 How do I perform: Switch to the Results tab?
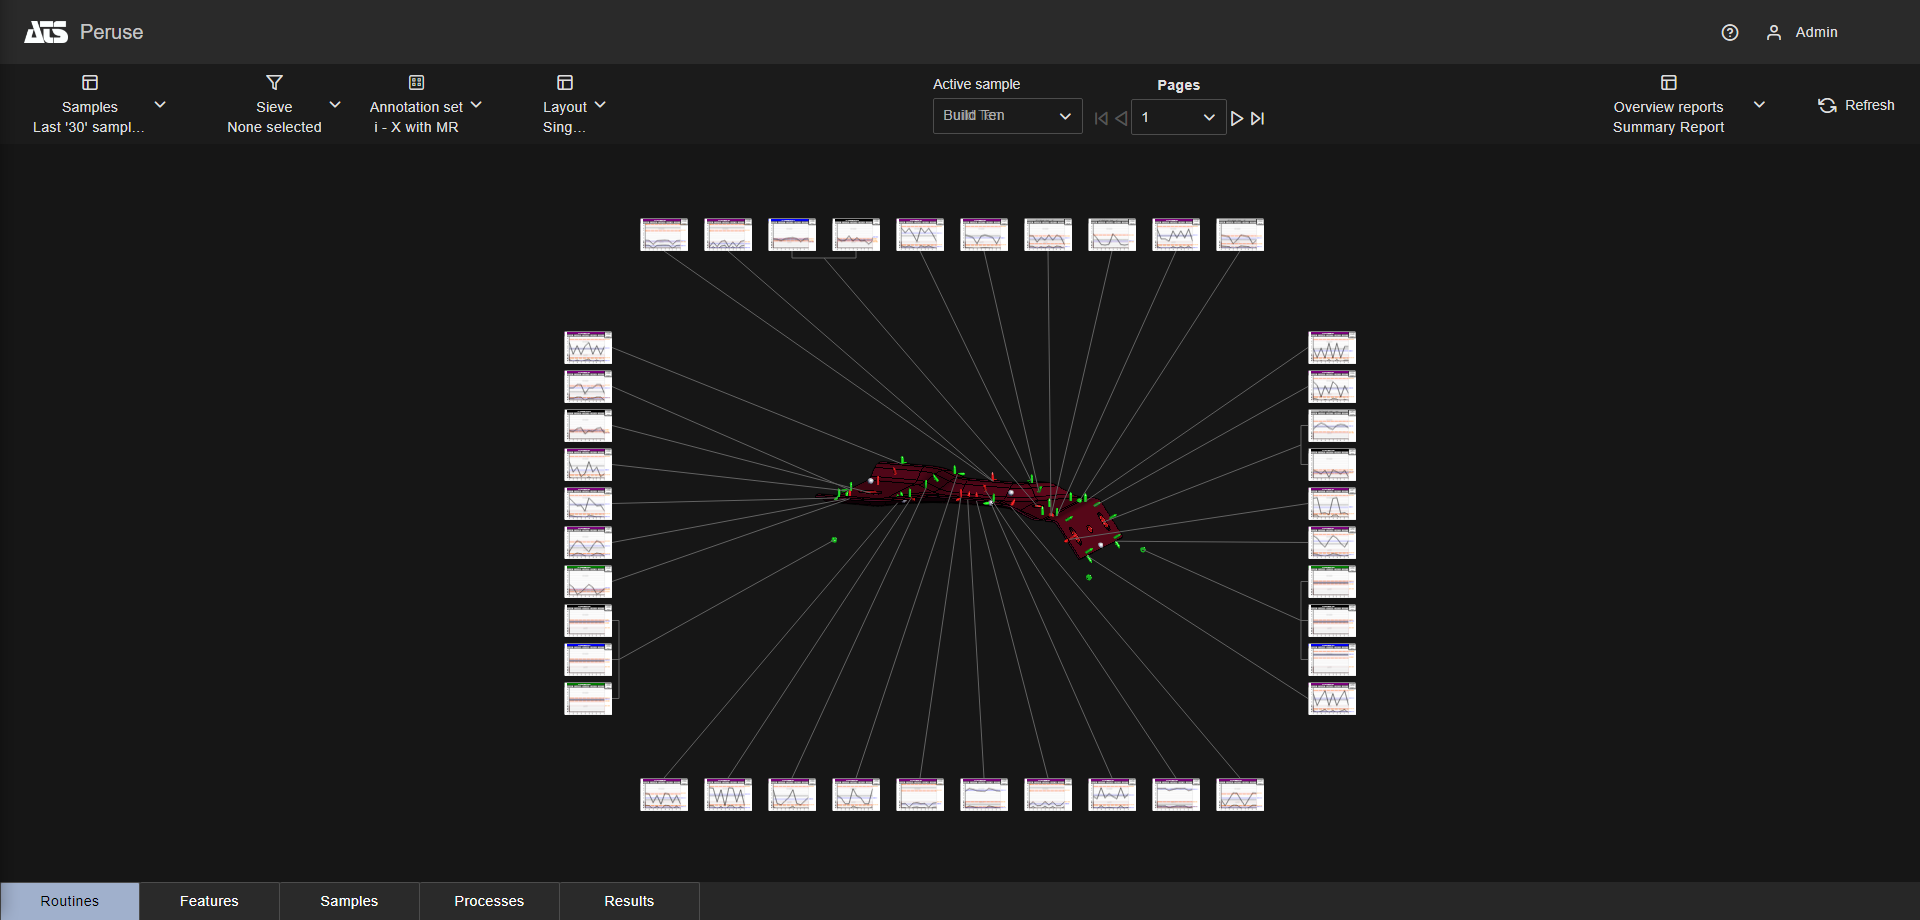click(629, 901)
